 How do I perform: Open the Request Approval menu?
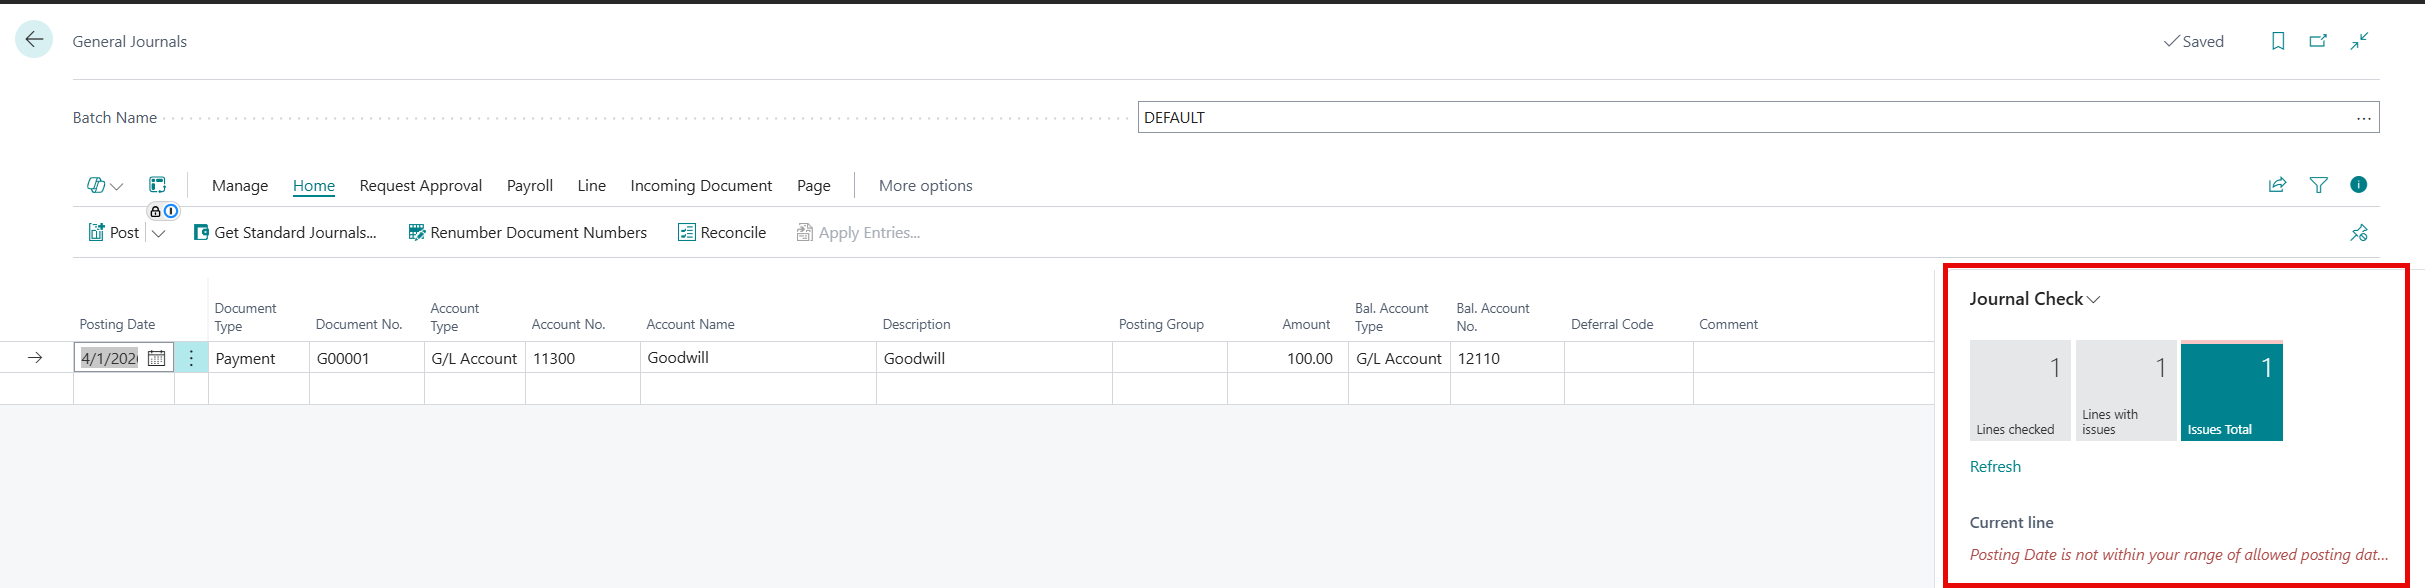click(x=421, y=185)
